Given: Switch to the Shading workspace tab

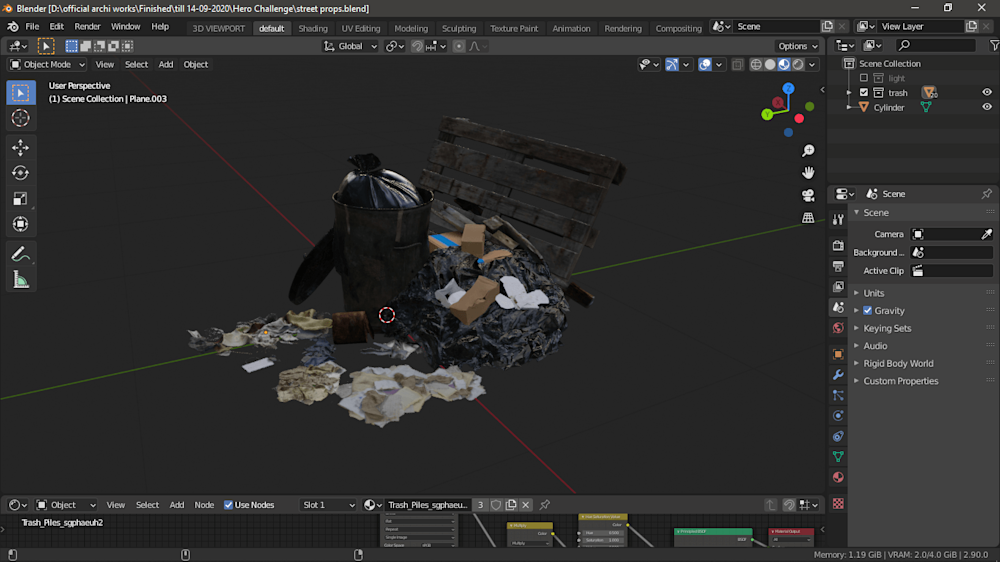Looking at the screenshot, I should pyautogui.click(x=313, y=28).
